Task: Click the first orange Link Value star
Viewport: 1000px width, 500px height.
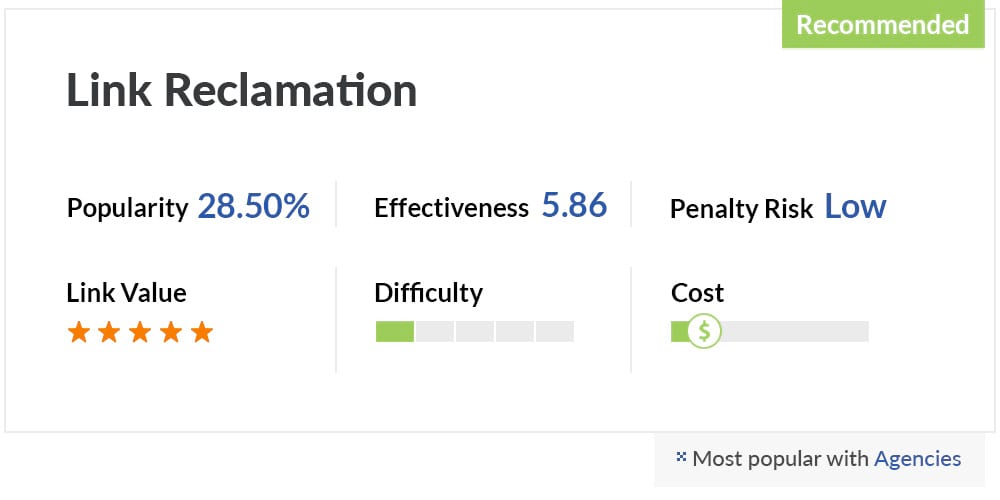Action: pos(78,332)
